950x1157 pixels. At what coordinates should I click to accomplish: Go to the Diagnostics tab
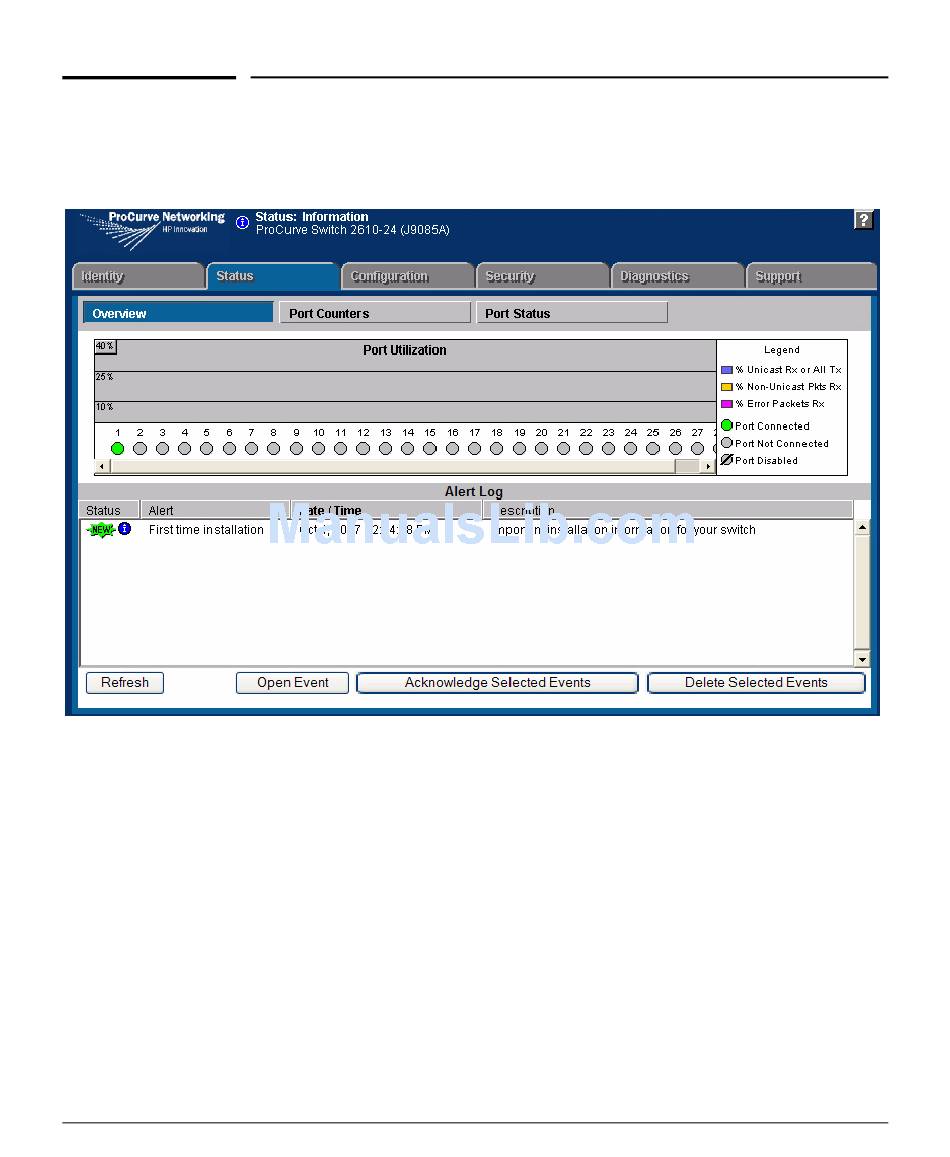pyautogui.click(x=678, y=276)
